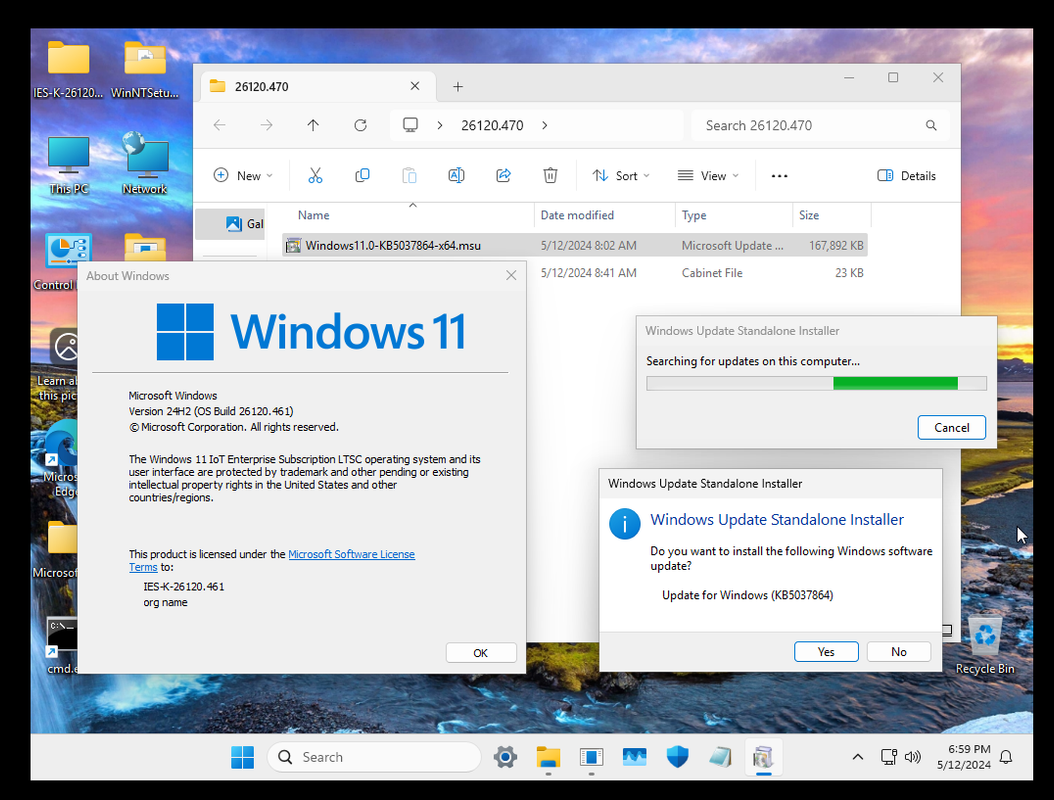Open File Explorer from the taskbar
Viewport: 1054px width, 800px height.
(x=548, y=757)
